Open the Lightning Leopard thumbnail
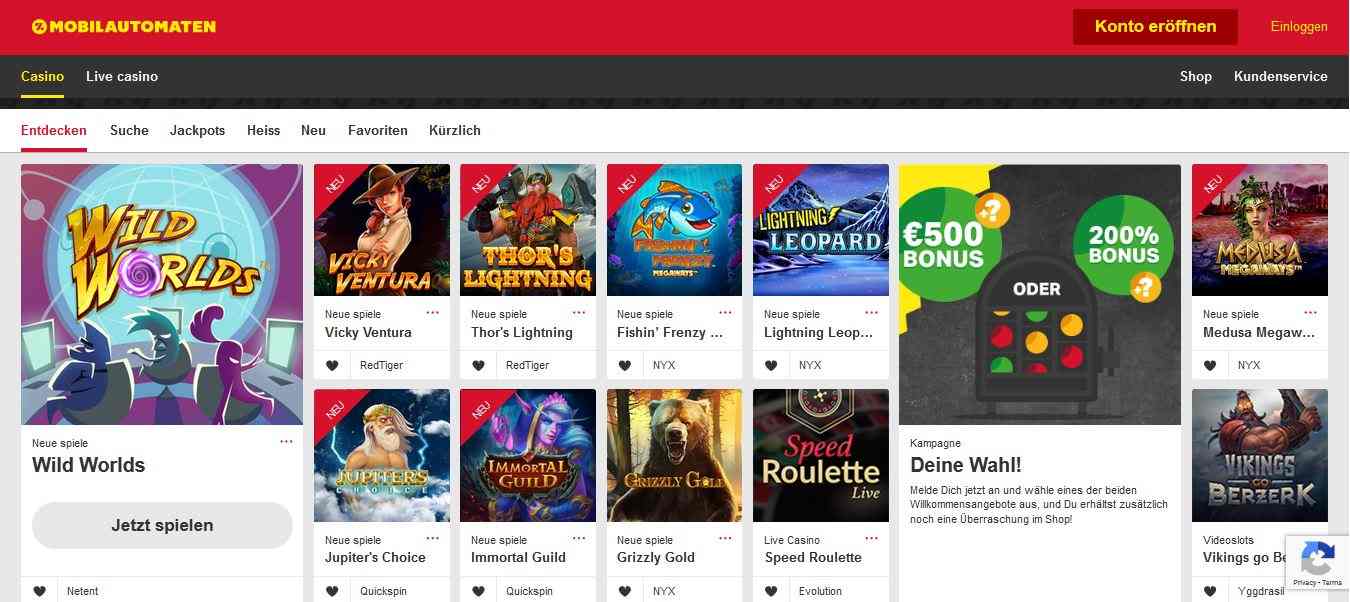Screen dimensions: 1350x602 pos(821,230)
